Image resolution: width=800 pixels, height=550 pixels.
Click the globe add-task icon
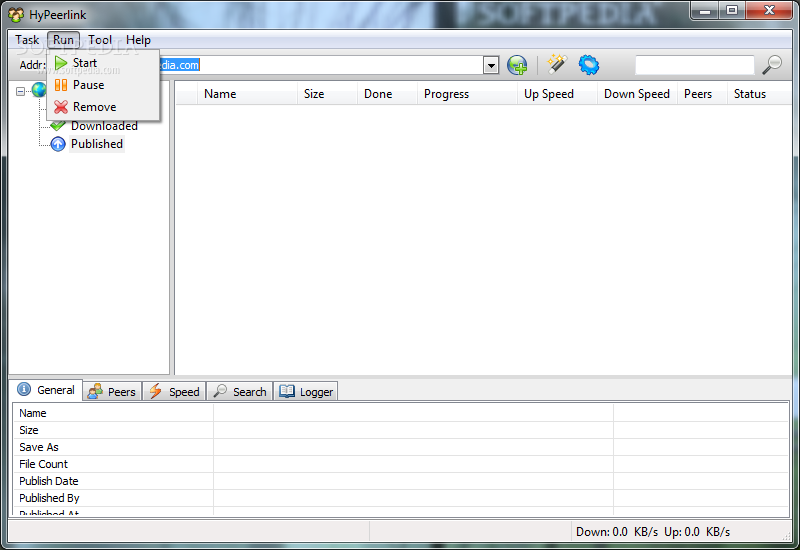tap(517, 65)
